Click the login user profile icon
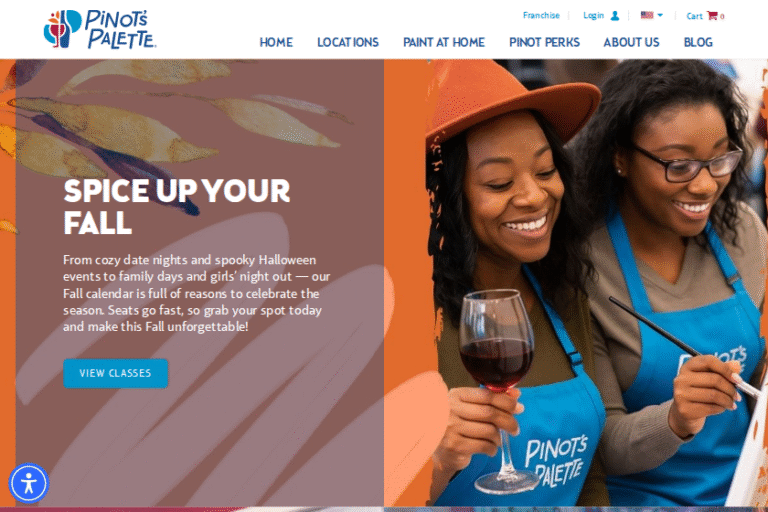Viewport: 768px width, 512px height. click(x=615, y=16)
